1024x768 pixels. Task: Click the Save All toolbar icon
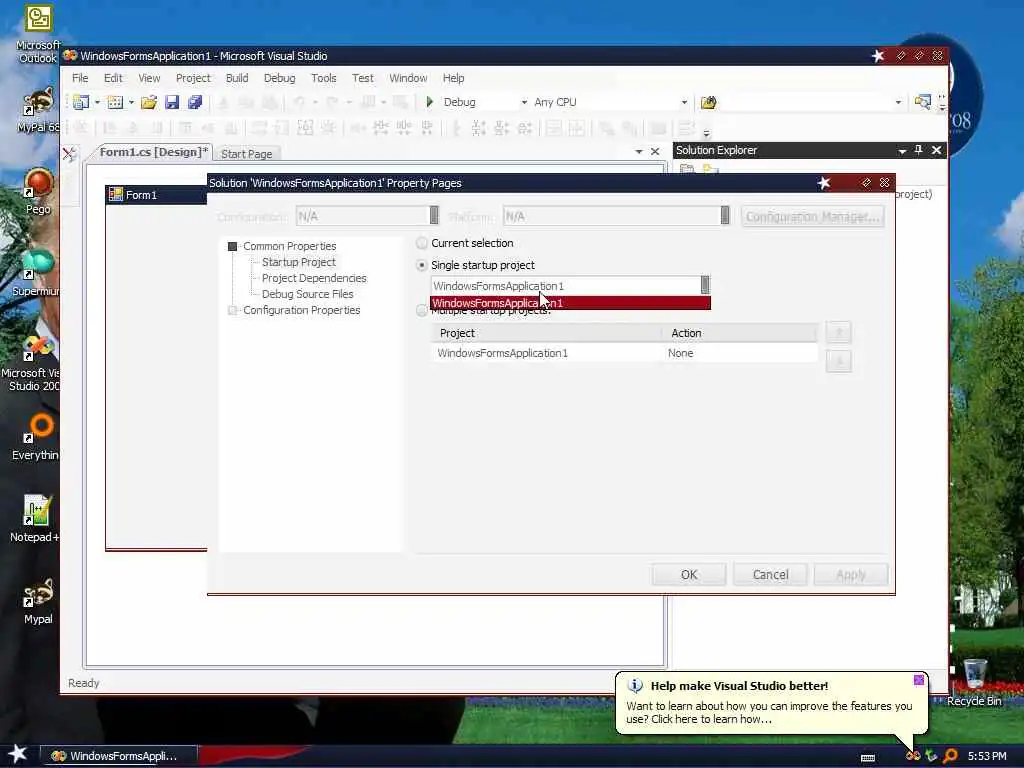point(195,102)
